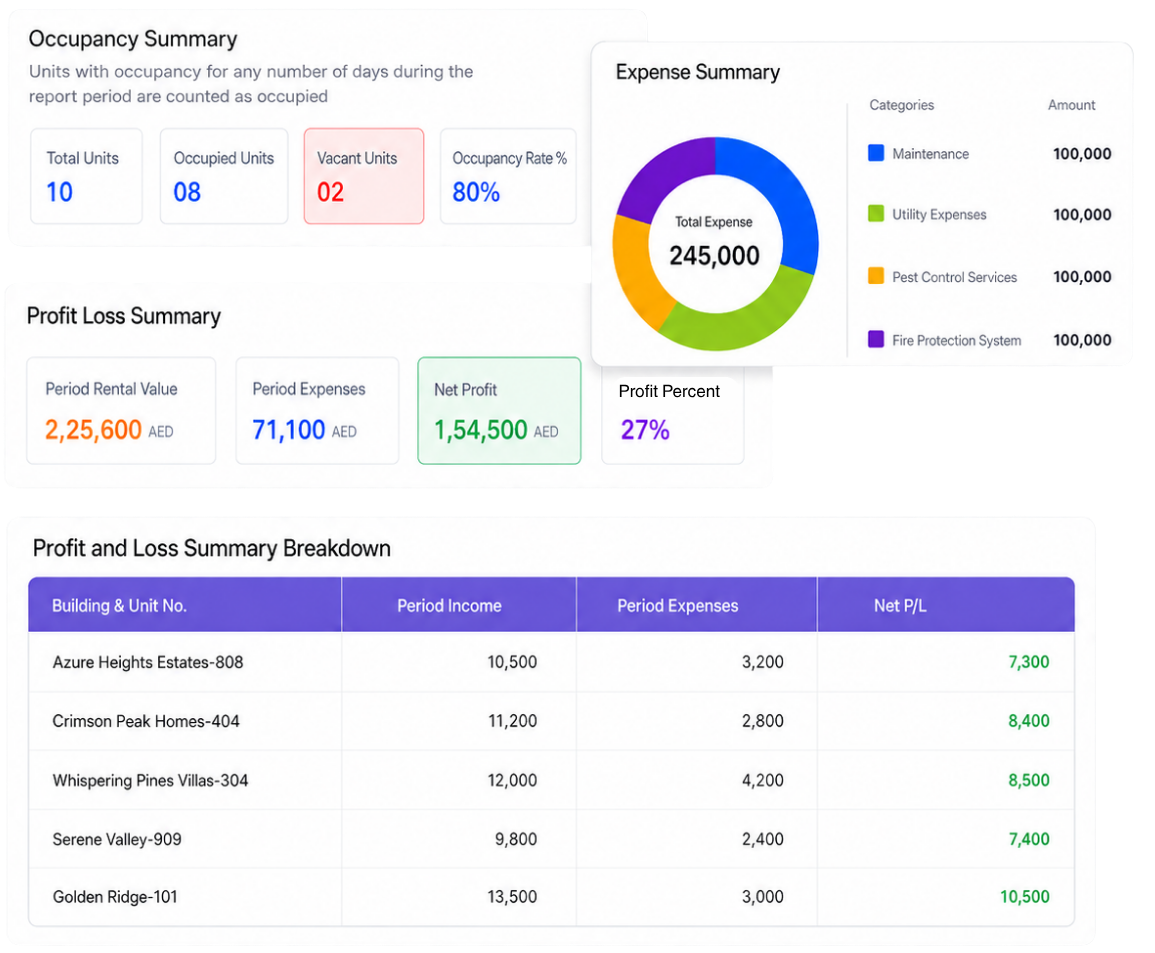The image size is (1155, 953).
Task: Click the Occupancy Summary heading
Action: coord(133,39)
